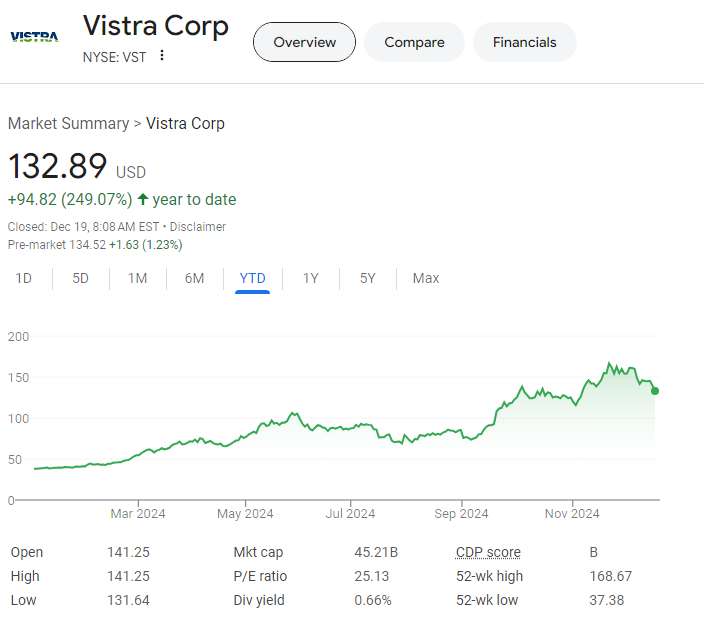Screen dimensions: 704x623
Task: Switch to the Compare tab
Action: pyautogui.click(x=414, y=42)
